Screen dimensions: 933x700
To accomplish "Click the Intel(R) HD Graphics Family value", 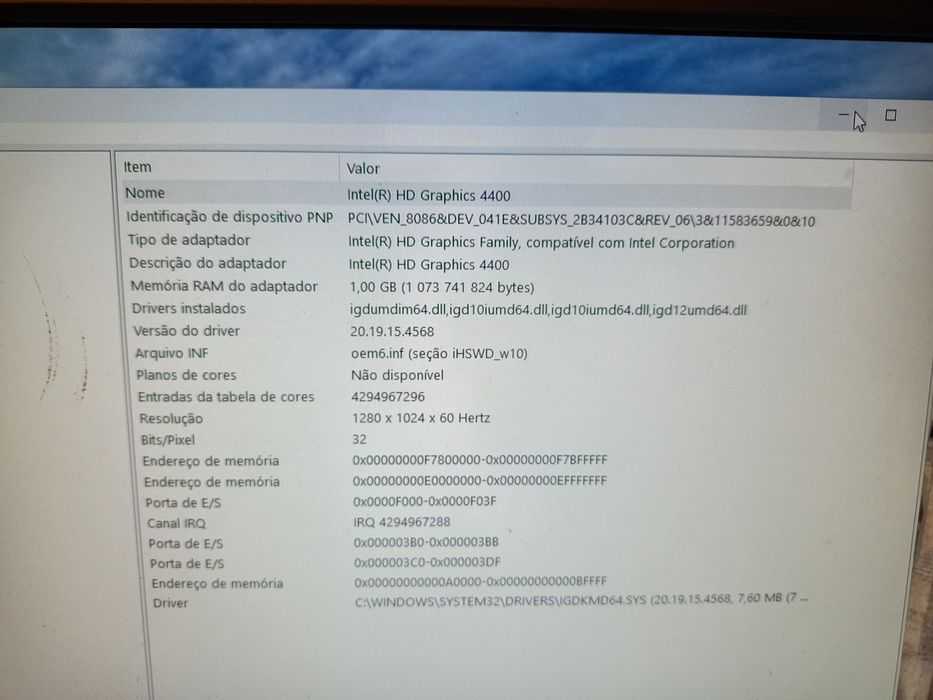I will point(541,242).
